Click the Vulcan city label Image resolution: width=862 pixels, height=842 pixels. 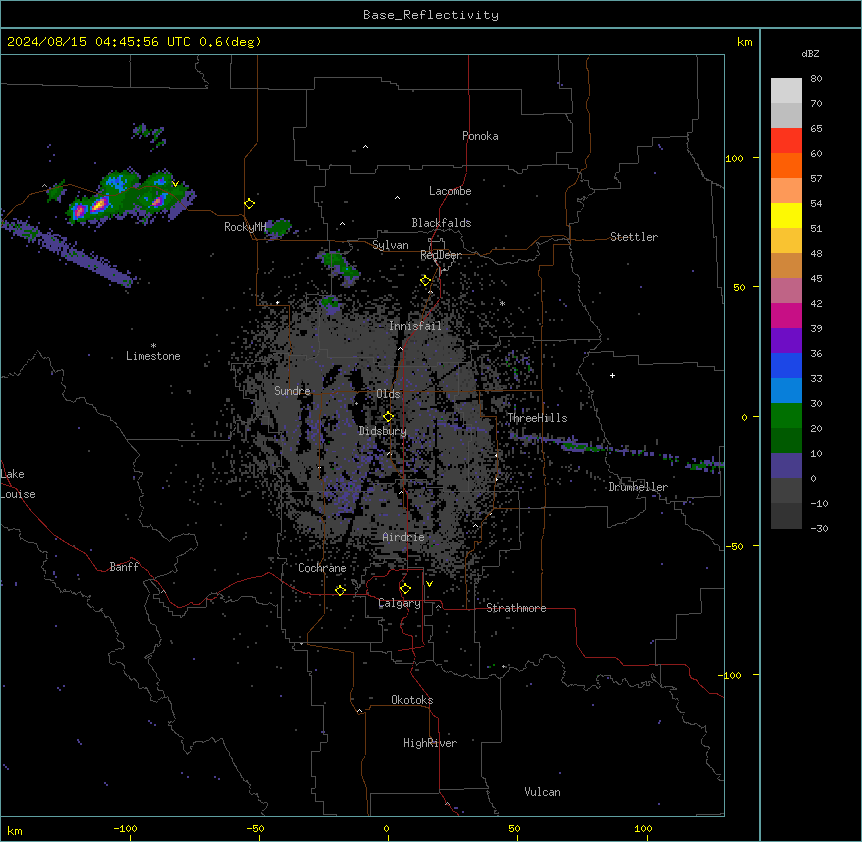pos(542,792)
